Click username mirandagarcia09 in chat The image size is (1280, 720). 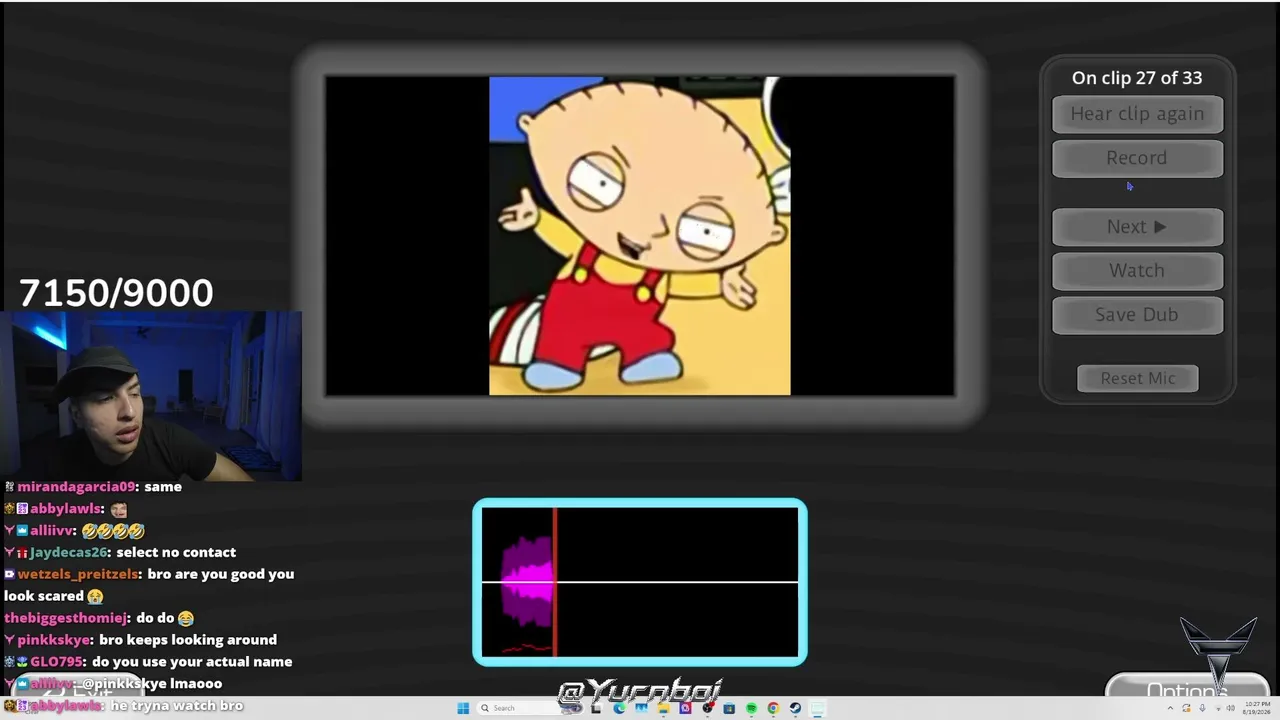pyautogui.click(x=76, y=487)
